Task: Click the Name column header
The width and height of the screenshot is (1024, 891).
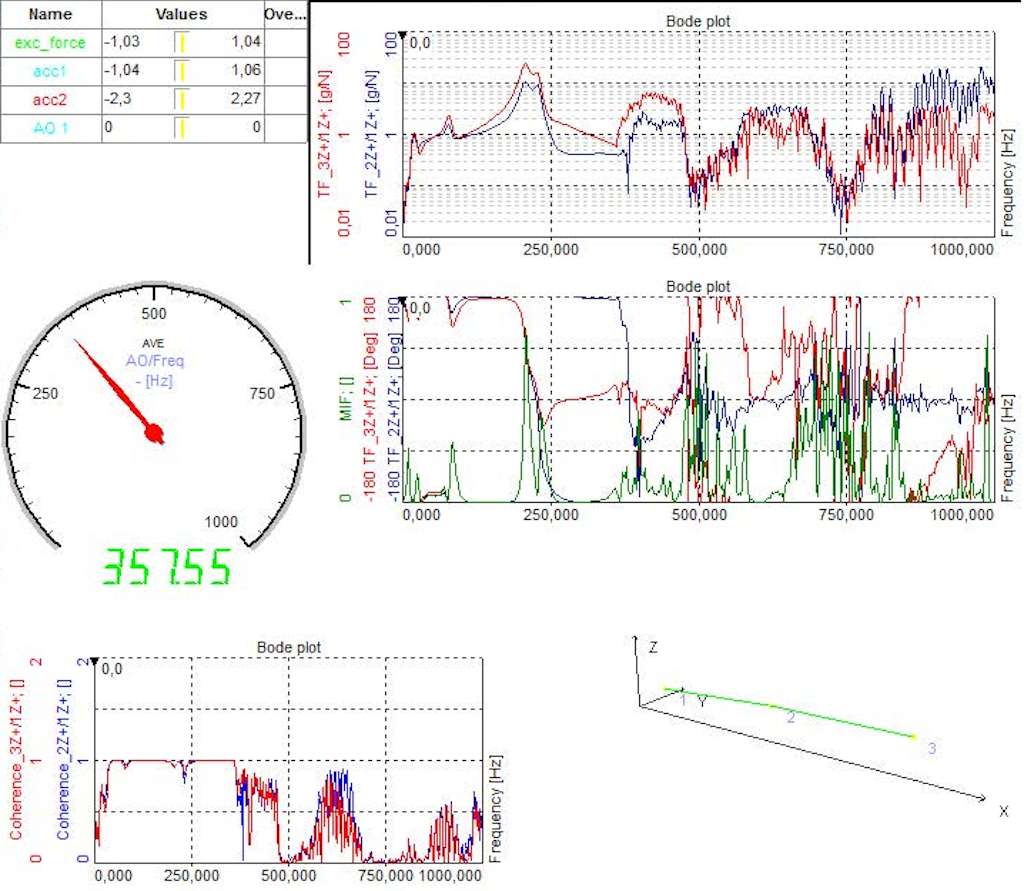Action: pos(50,14)
